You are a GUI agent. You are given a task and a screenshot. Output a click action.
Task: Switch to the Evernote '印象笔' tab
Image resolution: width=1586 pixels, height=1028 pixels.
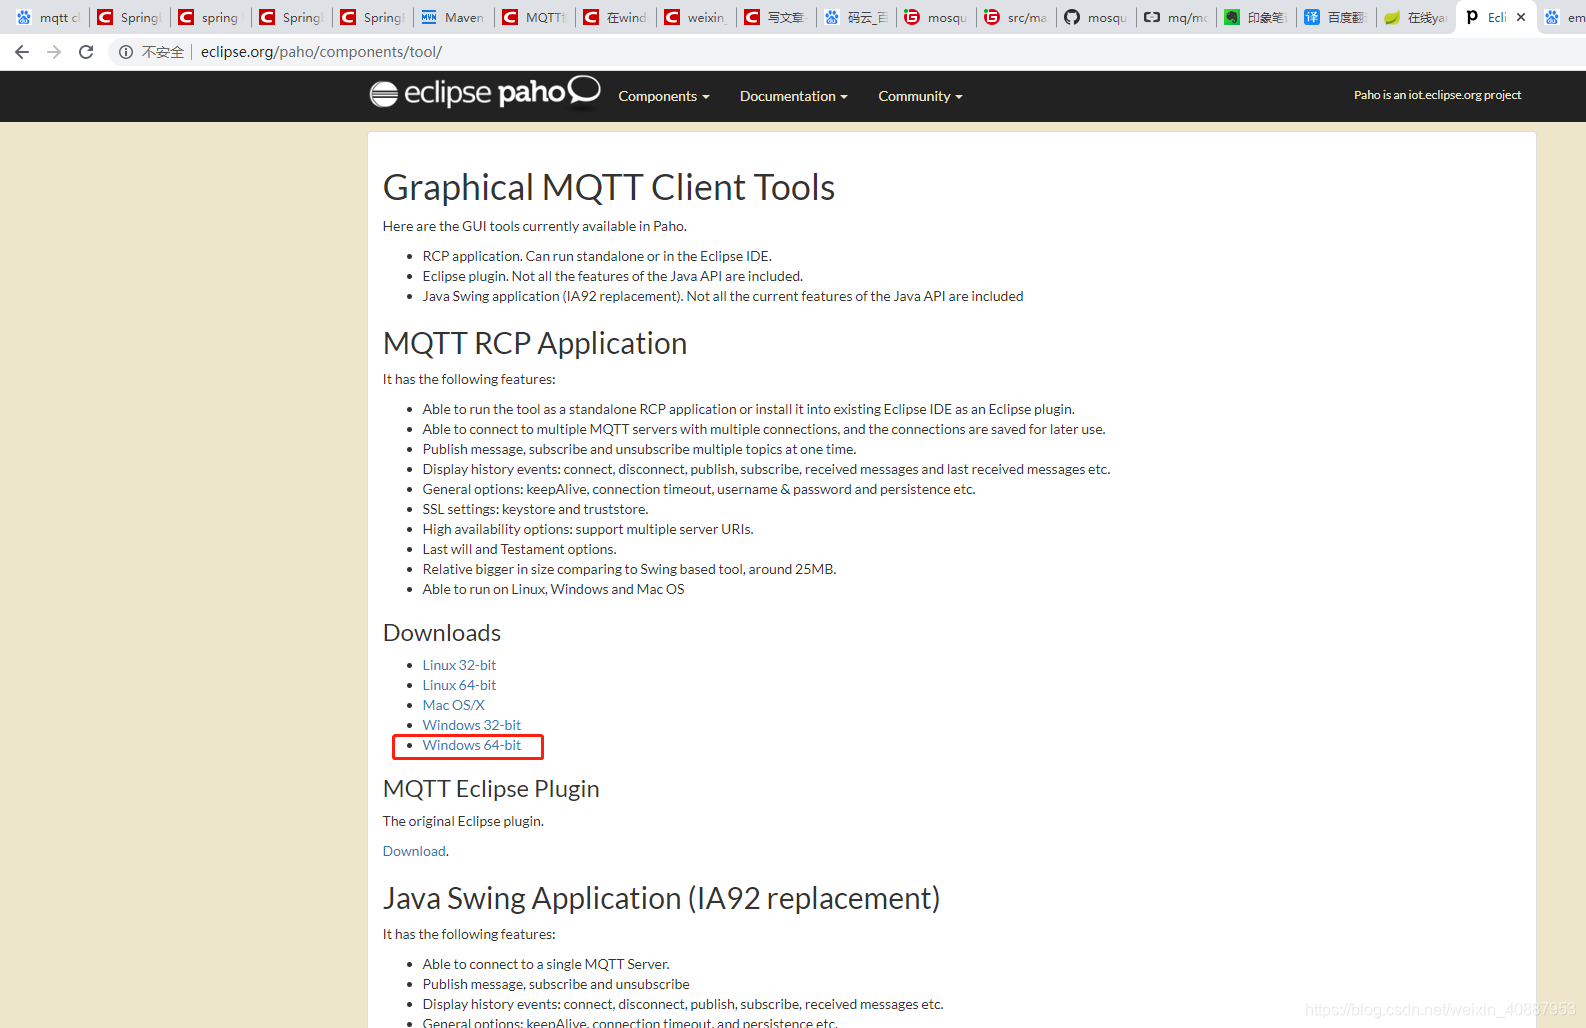[1256, 17]
